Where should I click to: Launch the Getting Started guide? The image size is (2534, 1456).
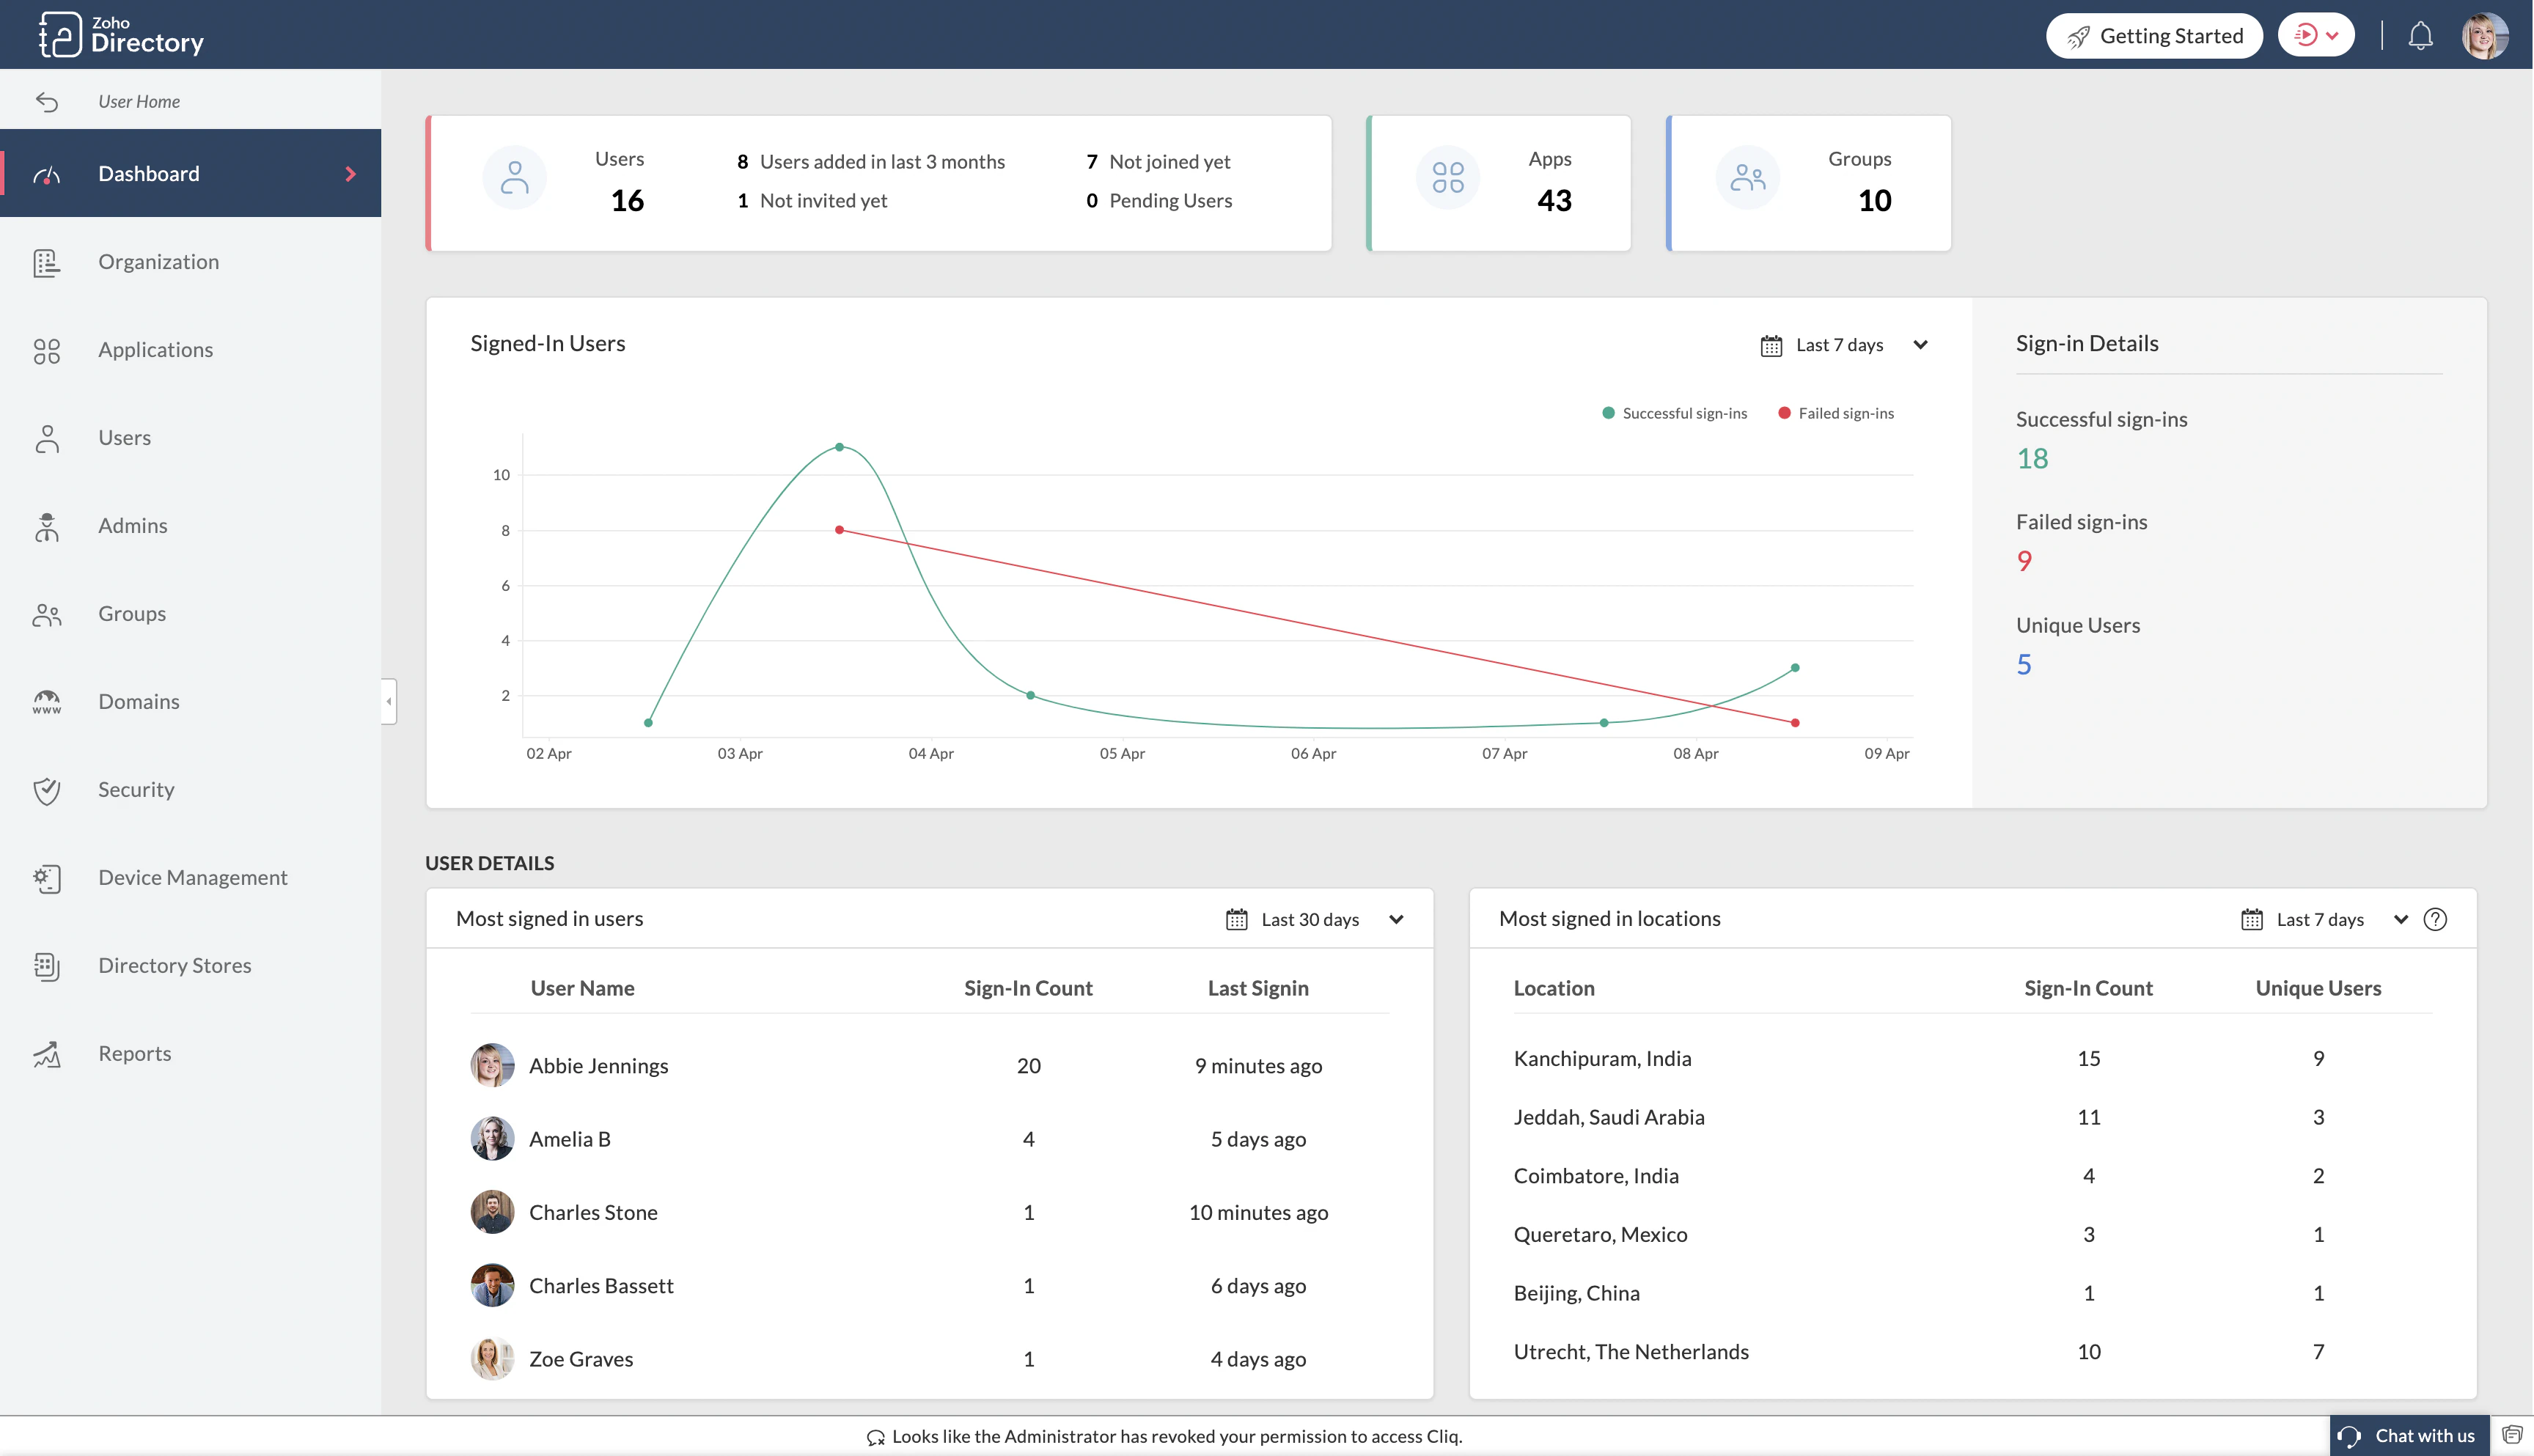(2154, 35)
